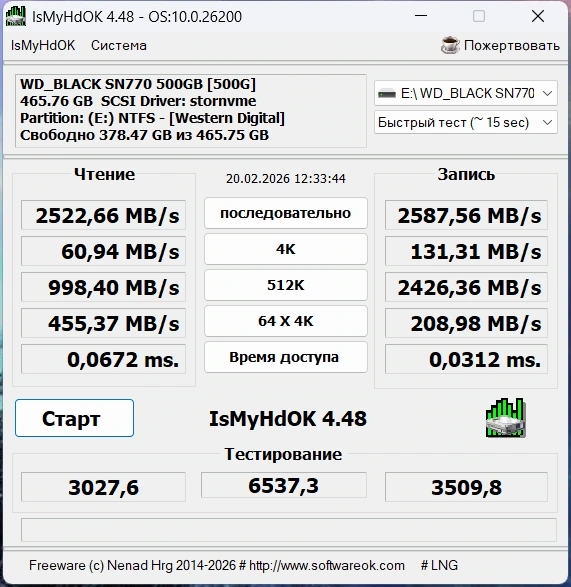Click the последовательно test button
The height and width of the screenshot is (587, 571).
tap(286, 213)
